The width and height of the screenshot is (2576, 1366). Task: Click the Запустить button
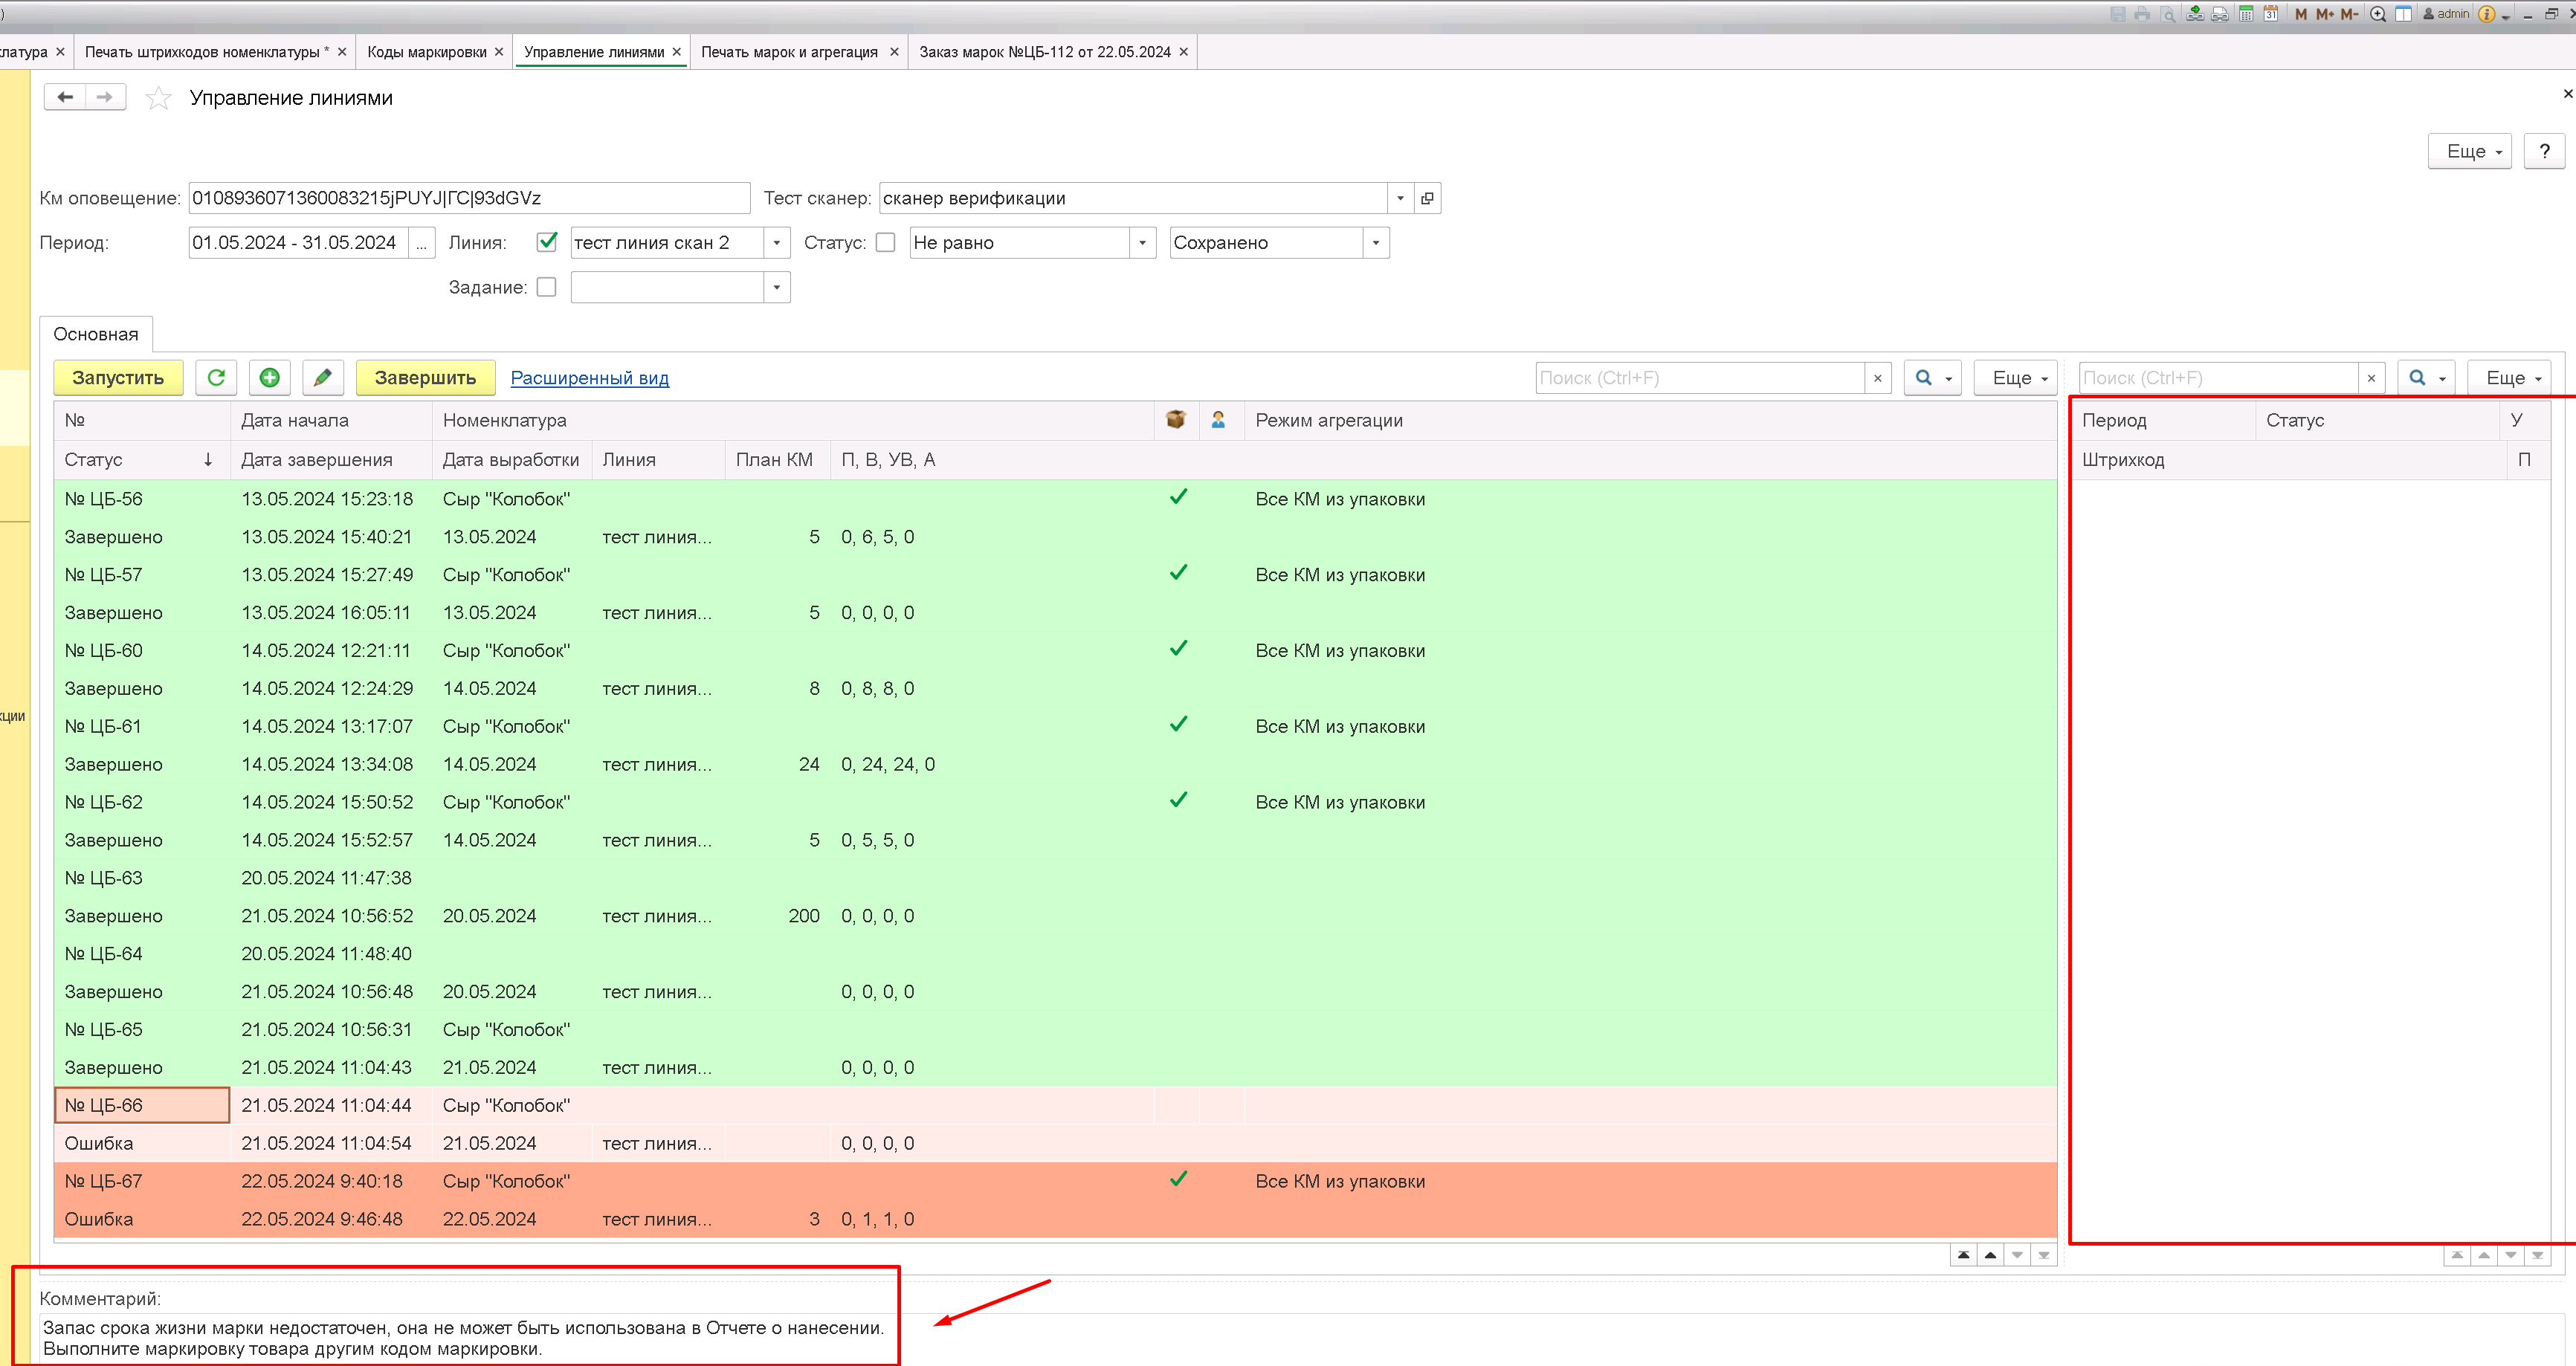[118, 378]
